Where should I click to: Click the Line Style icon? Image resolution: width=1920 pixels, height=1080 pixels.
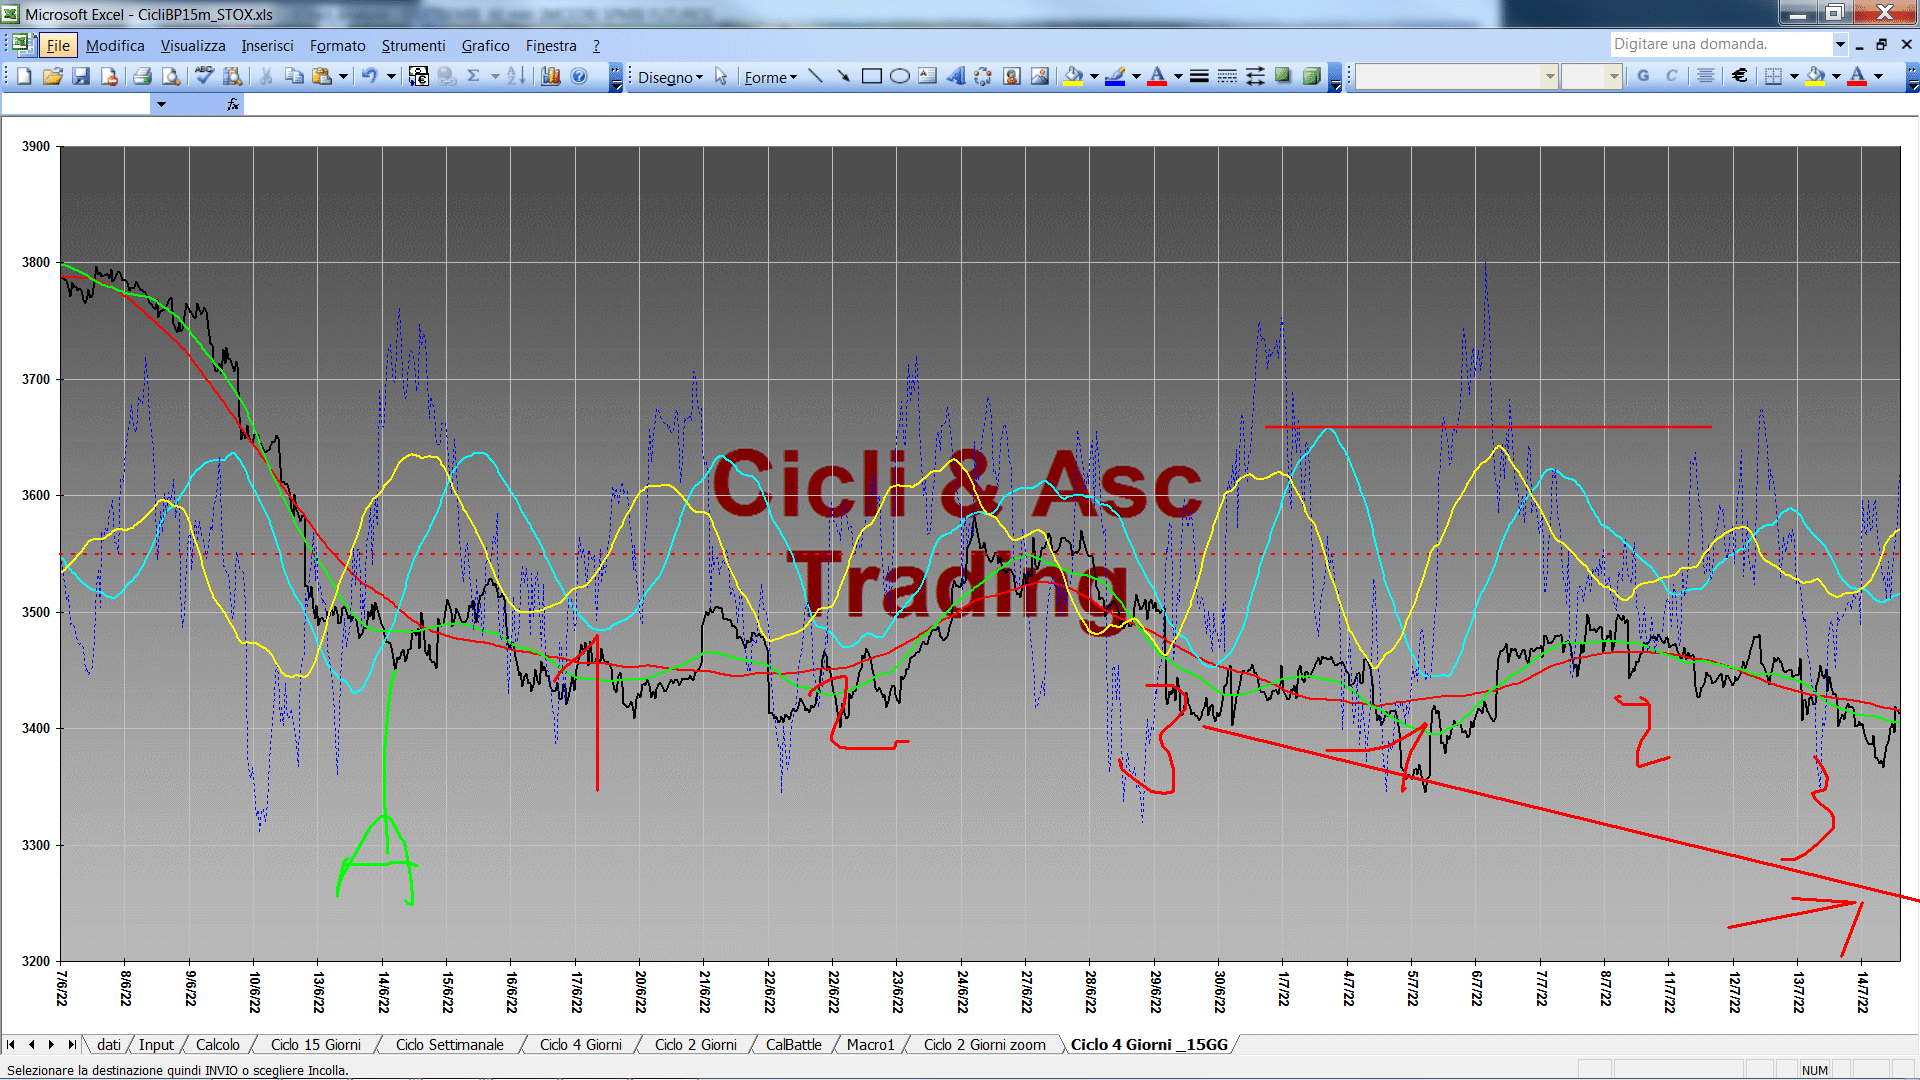1199,76
